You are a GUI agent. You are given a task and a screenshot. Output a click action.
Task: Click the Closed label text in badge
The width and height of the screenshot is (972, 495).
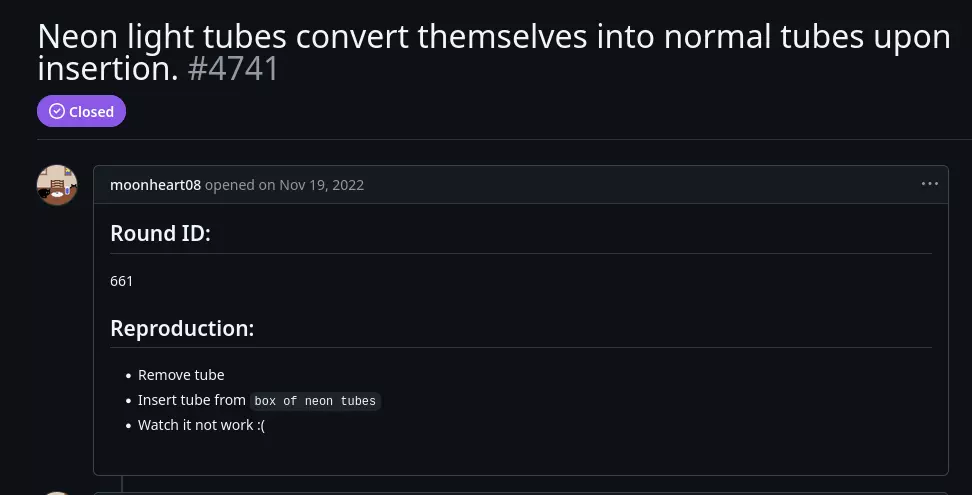coord(91,112)
